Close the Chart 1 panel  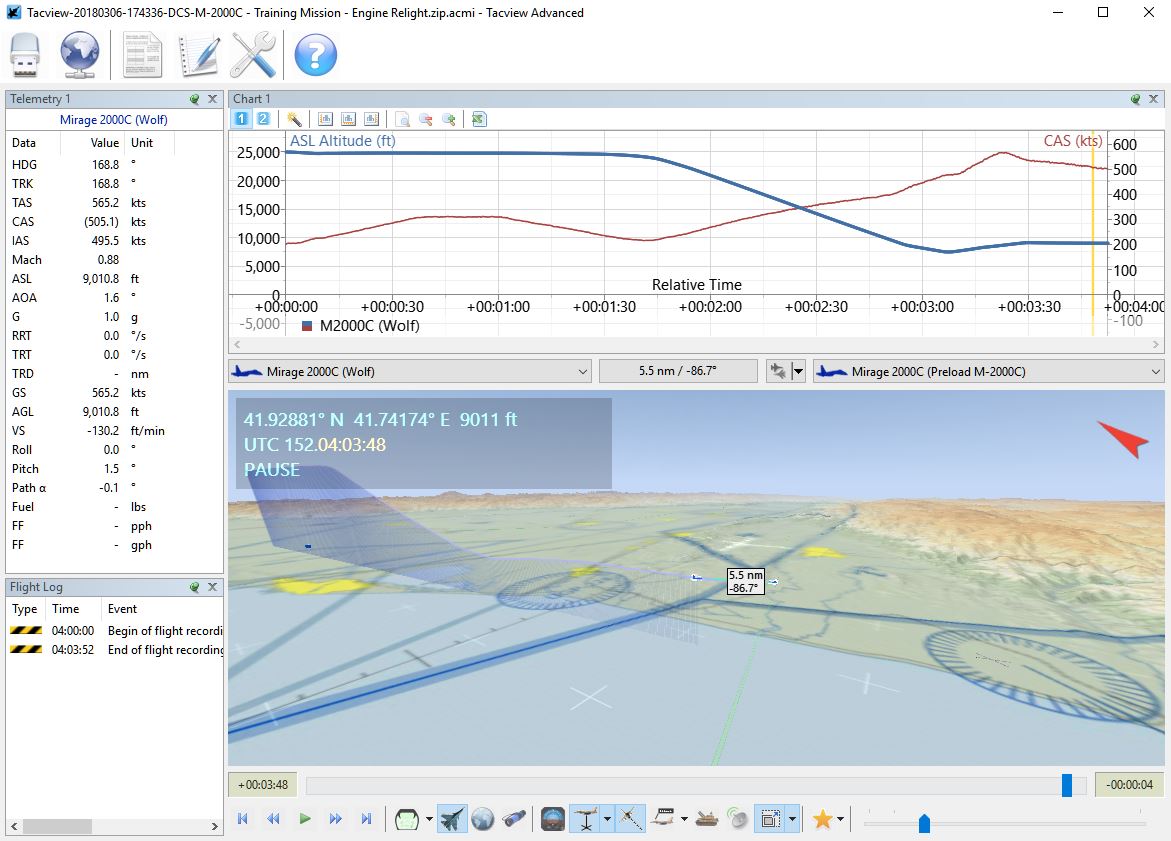(x=1154, y=99)
